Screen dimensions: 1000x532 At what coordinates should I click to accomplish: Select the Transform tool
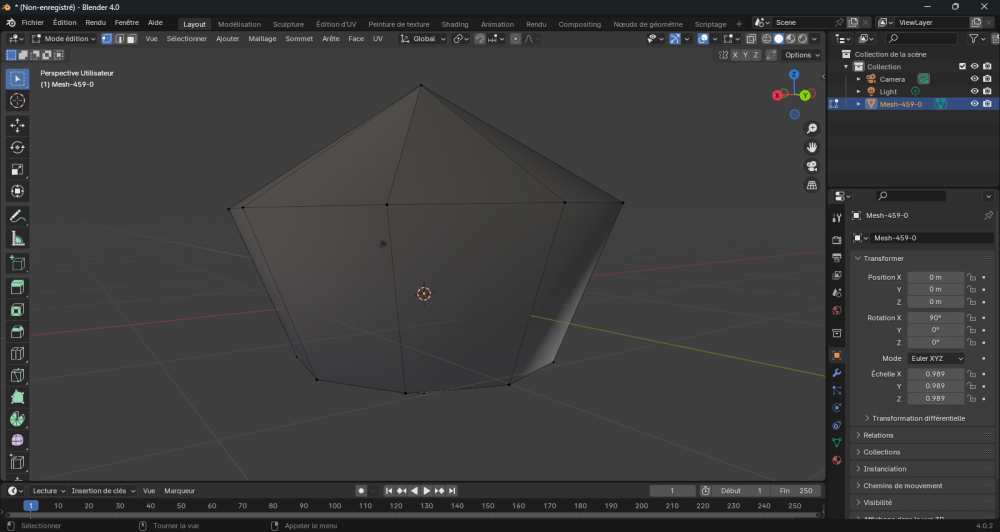point(17,191)
